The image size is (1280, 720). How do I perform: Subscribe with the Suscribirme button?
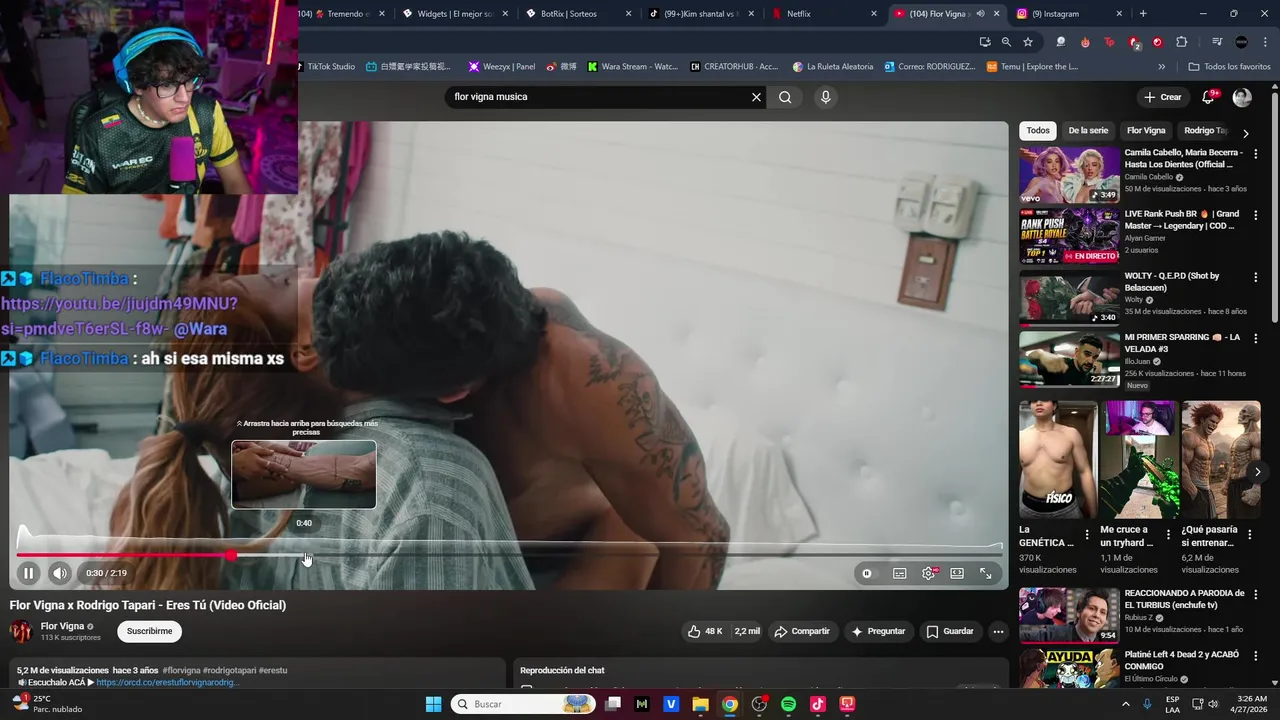click(149, 631)
